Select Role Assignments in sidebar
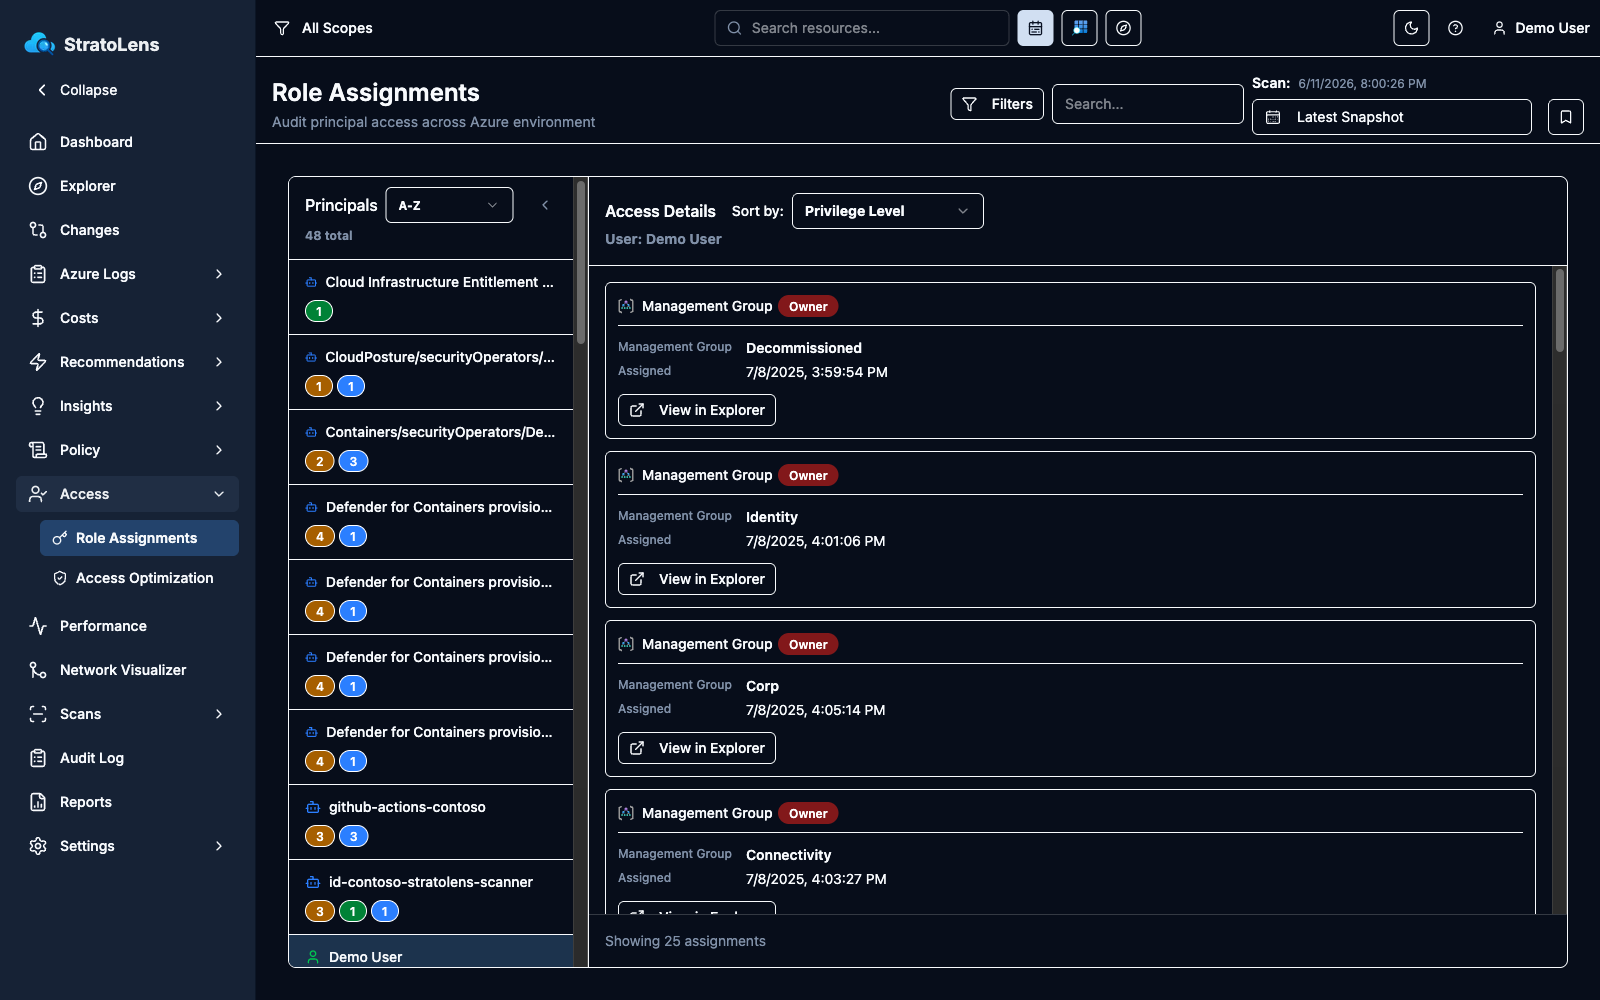Viewport: 1600px width, 1000px height. [x=139, y=538]
